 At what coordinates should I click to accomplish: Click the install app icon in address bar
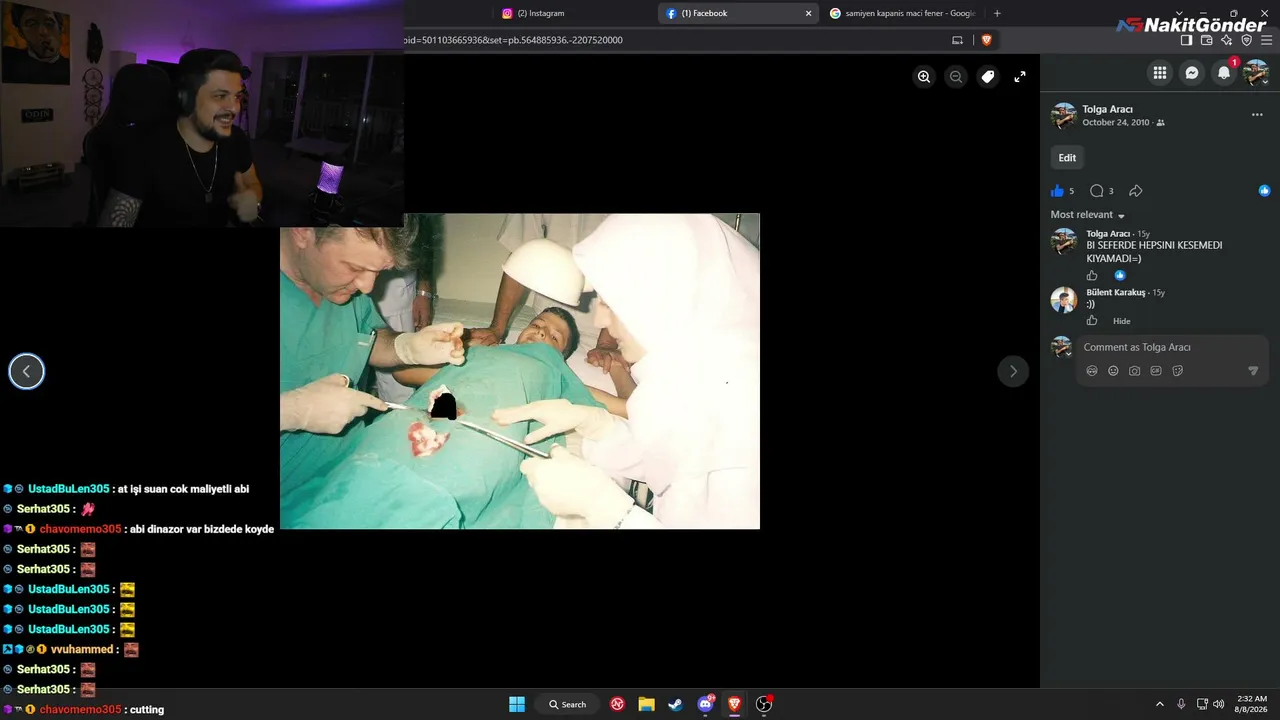(x=957, y=40)
